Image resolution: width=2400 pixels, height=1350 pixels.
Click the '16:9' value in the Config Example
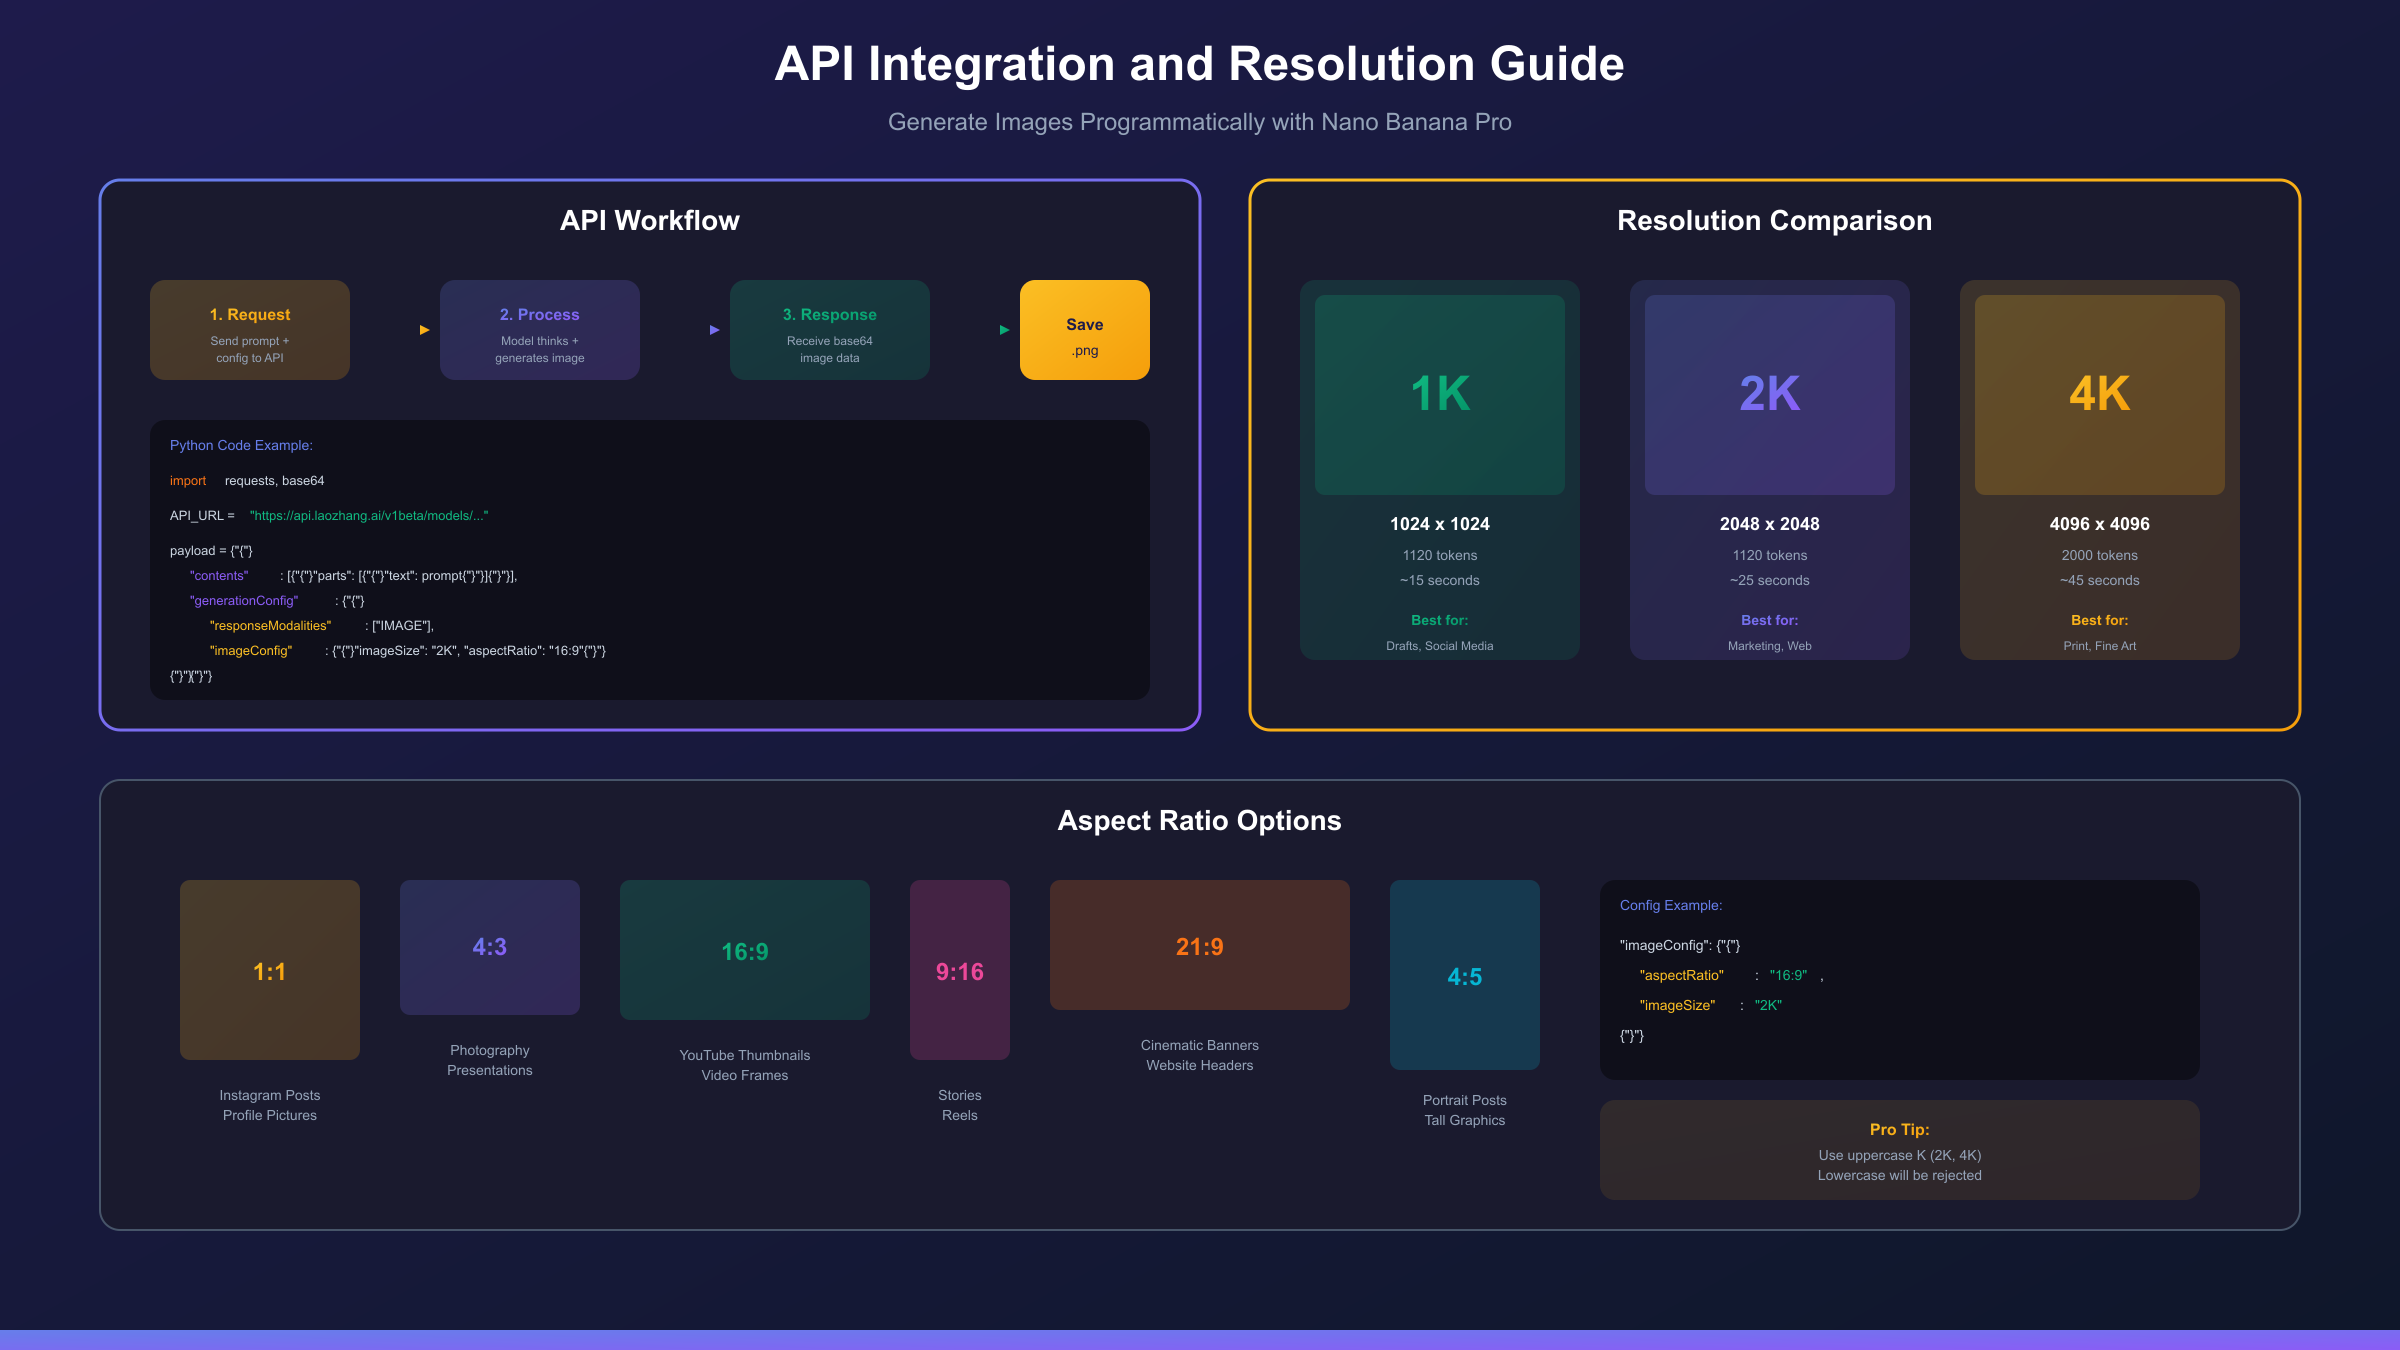coord(1791,975)
